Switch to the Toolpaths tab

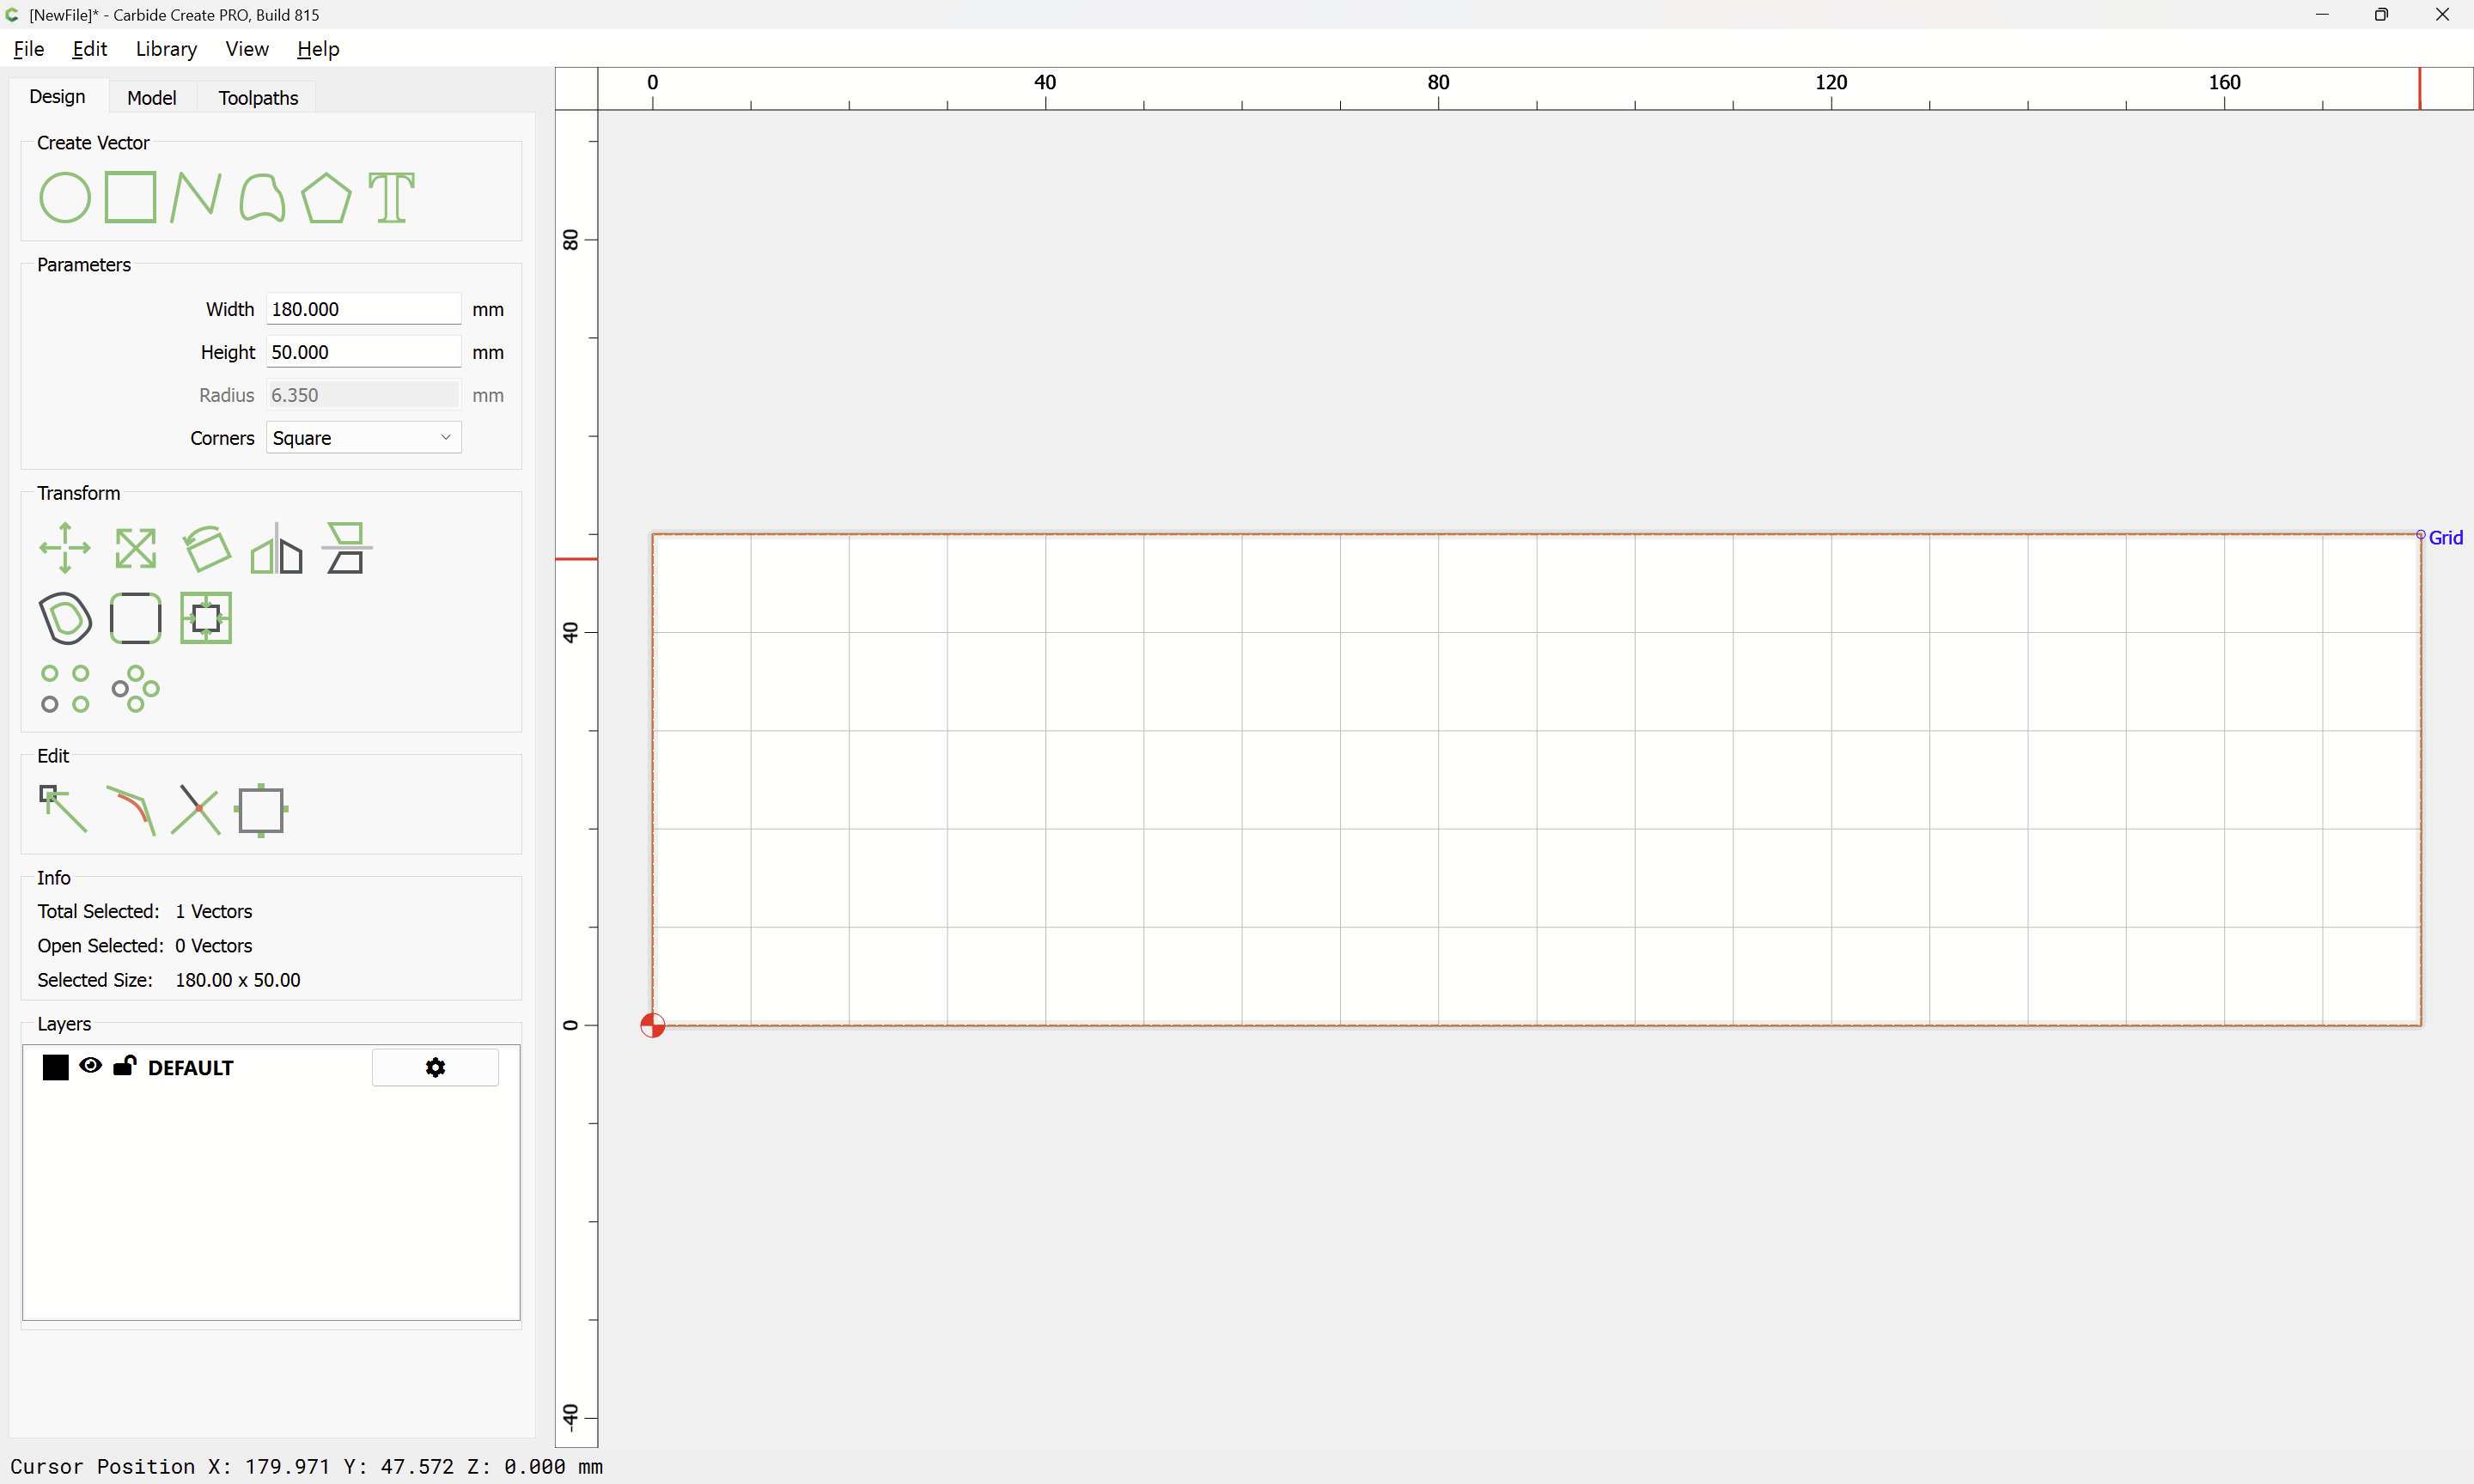coord(258,97)
